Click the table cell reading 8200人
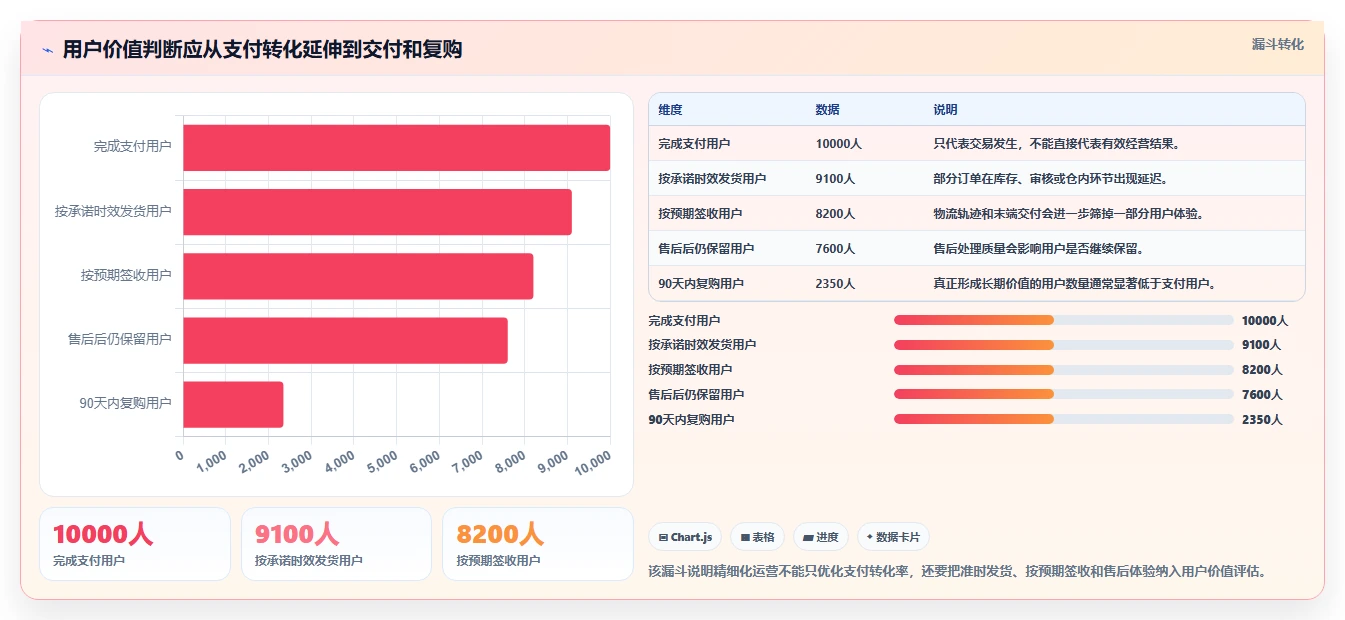Image resolution: width=1345 pixels, height=620 pixels. [x=835, y=214]
